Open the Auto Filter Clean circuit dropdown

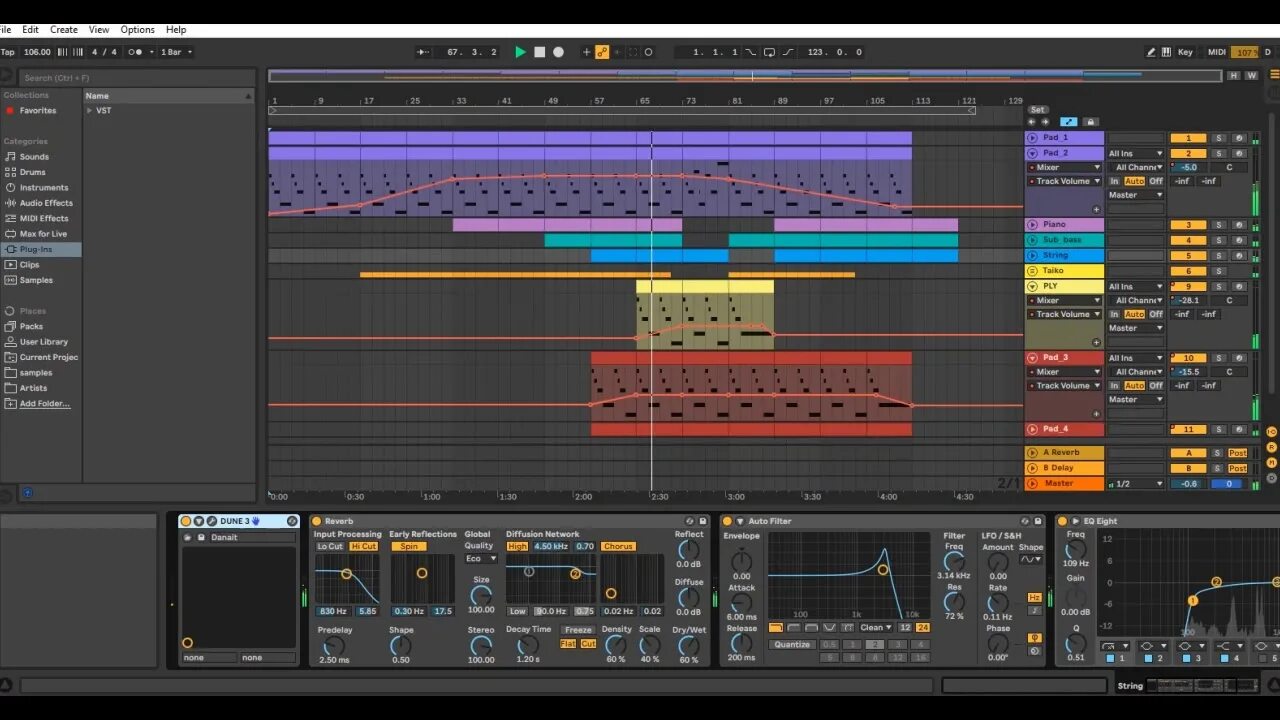[876, 628]
